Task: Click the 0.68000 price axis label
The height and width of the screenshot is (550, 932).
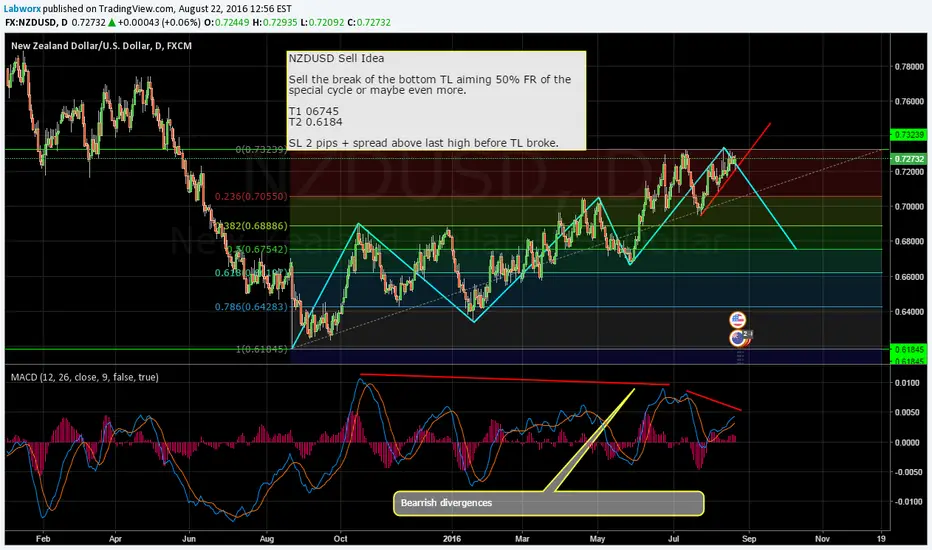Action: 909,242
